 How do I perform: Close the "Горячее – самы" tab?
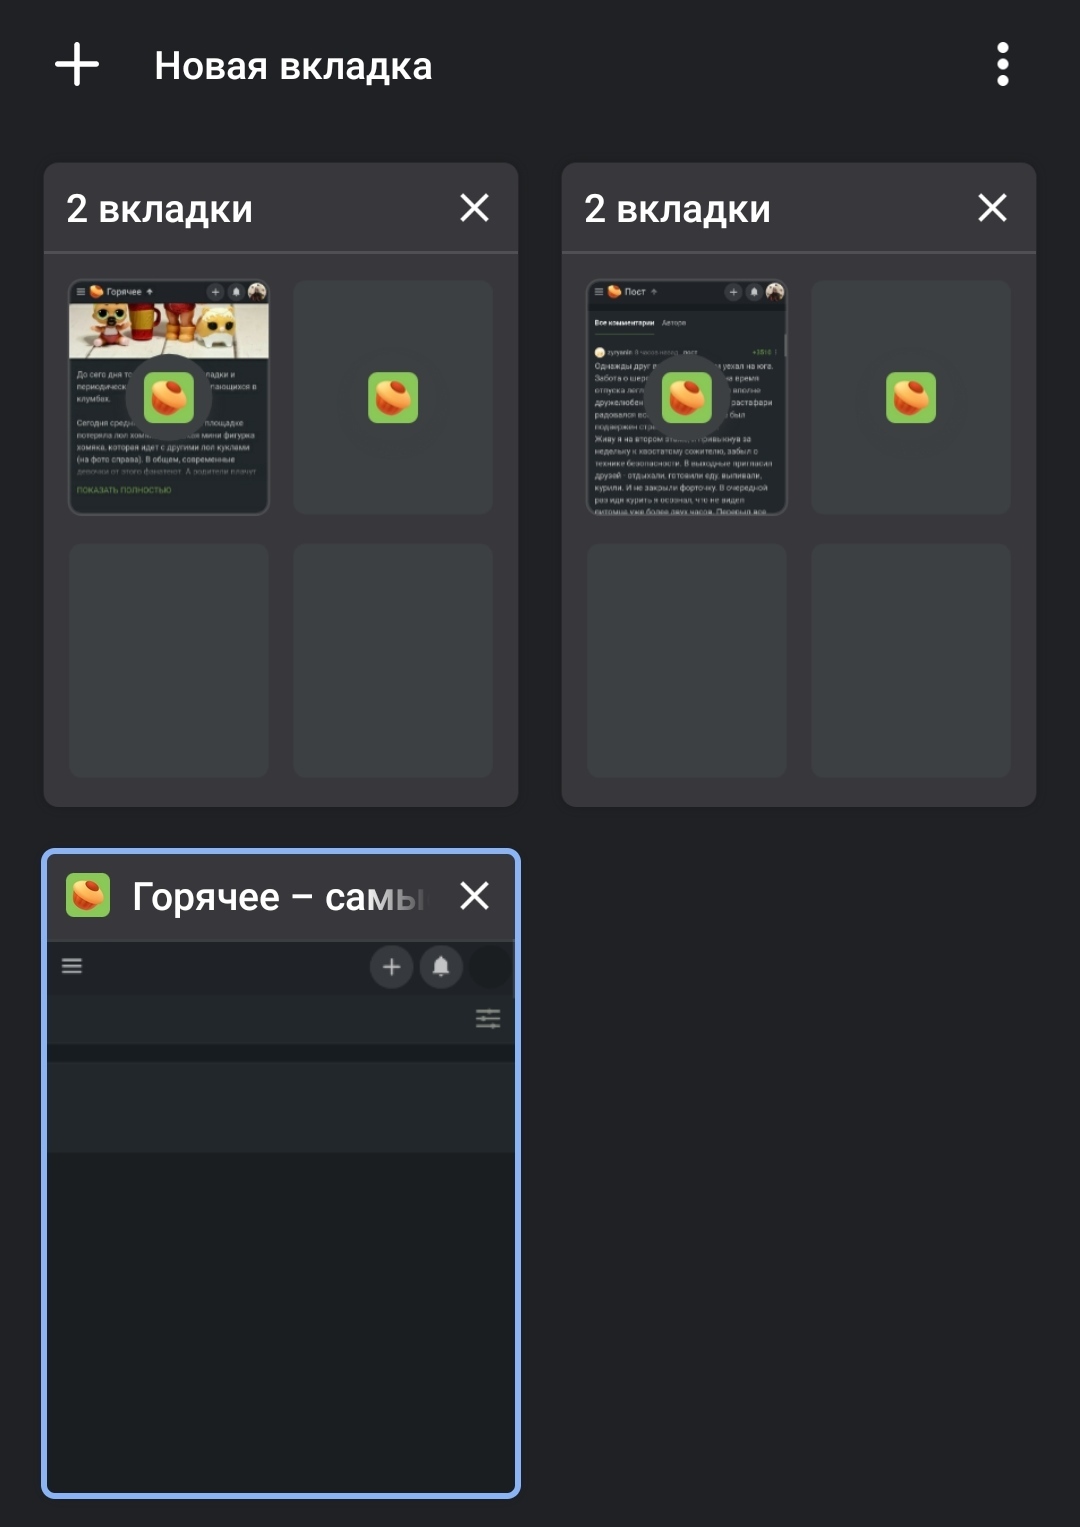(474, 896)
